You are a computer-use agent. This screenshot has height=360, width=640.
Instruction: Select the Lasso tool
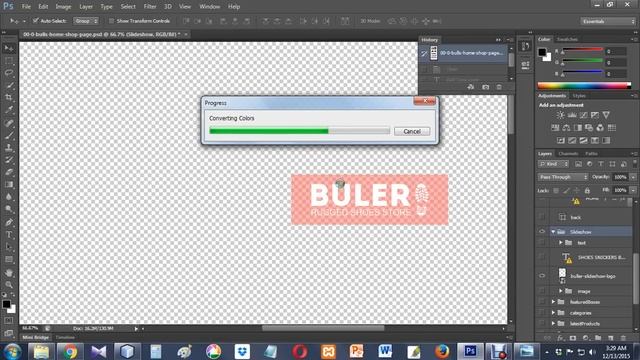(x=9, y=73)
